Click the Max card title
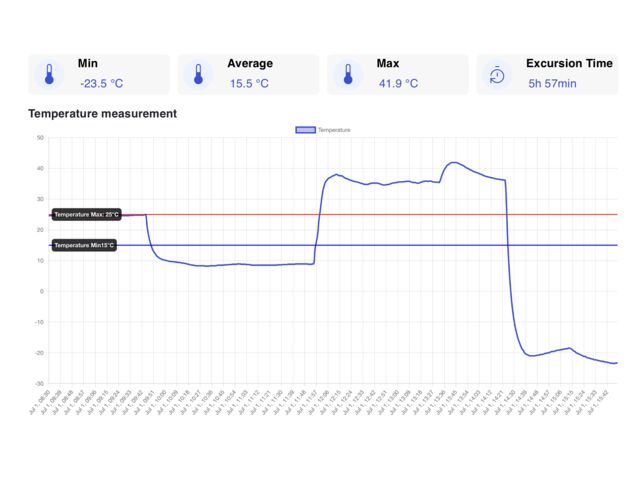This screenshot has height=480, width=640. 388,63
